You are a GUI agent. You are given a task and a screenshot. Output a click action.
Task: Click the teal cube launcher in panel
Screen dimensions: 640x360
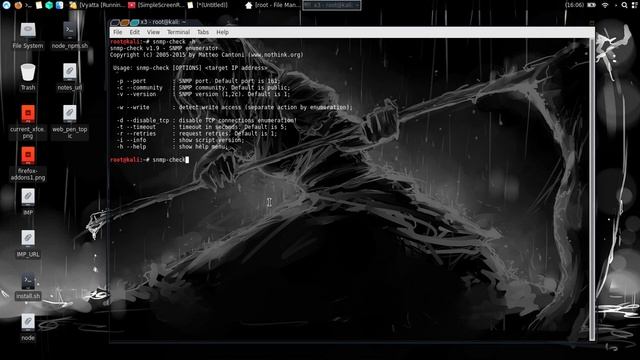[49, 5]
